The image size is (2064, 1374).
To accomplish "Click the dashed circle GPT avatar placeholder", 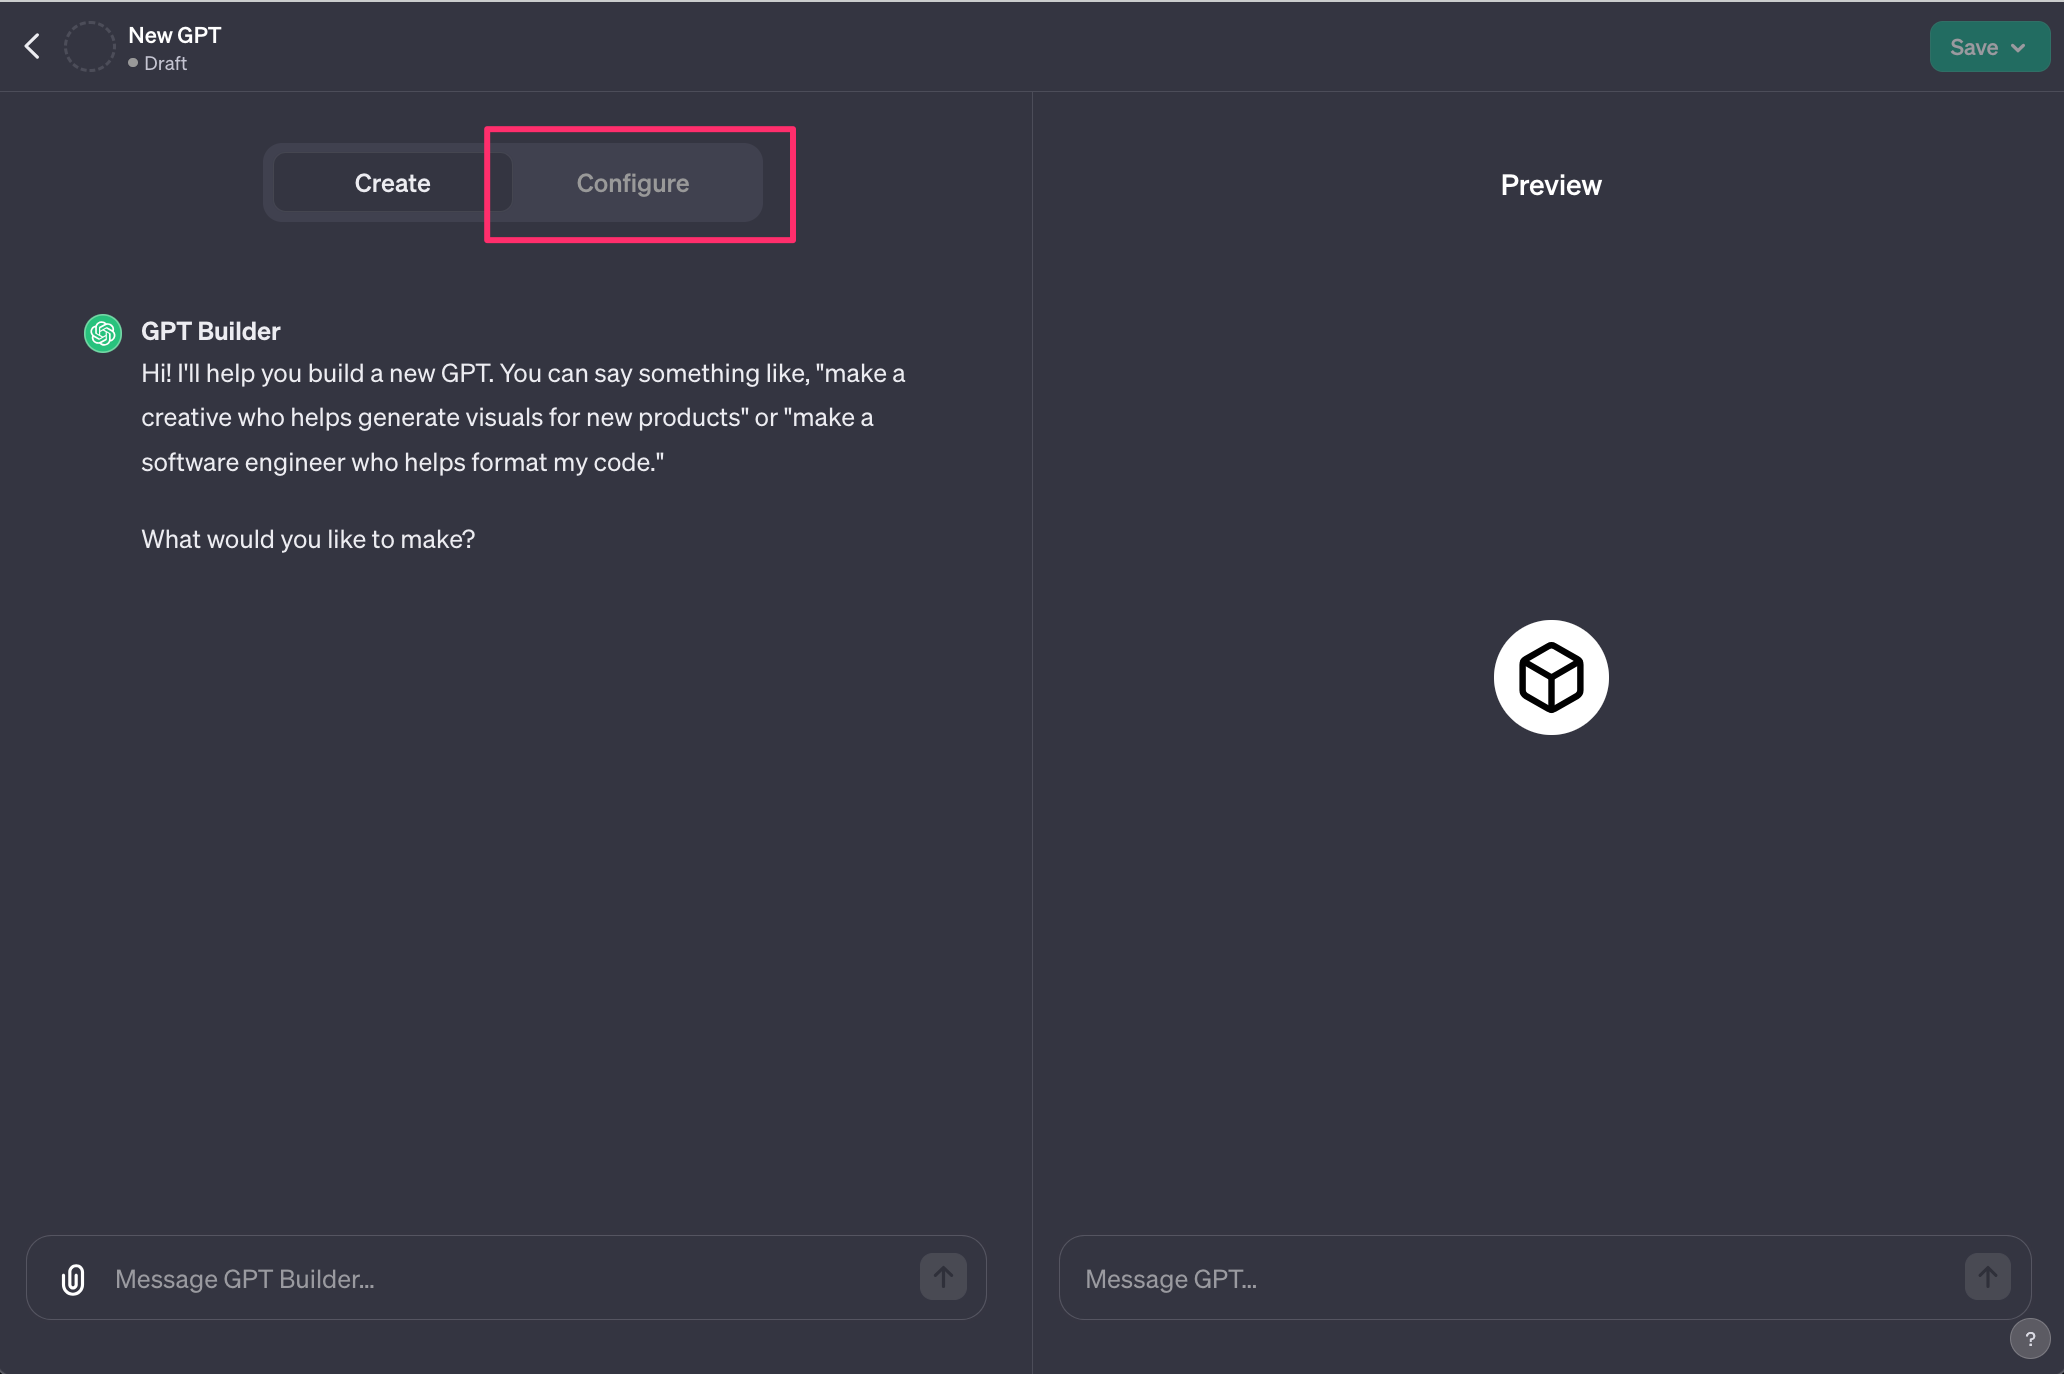I will 90,47.
